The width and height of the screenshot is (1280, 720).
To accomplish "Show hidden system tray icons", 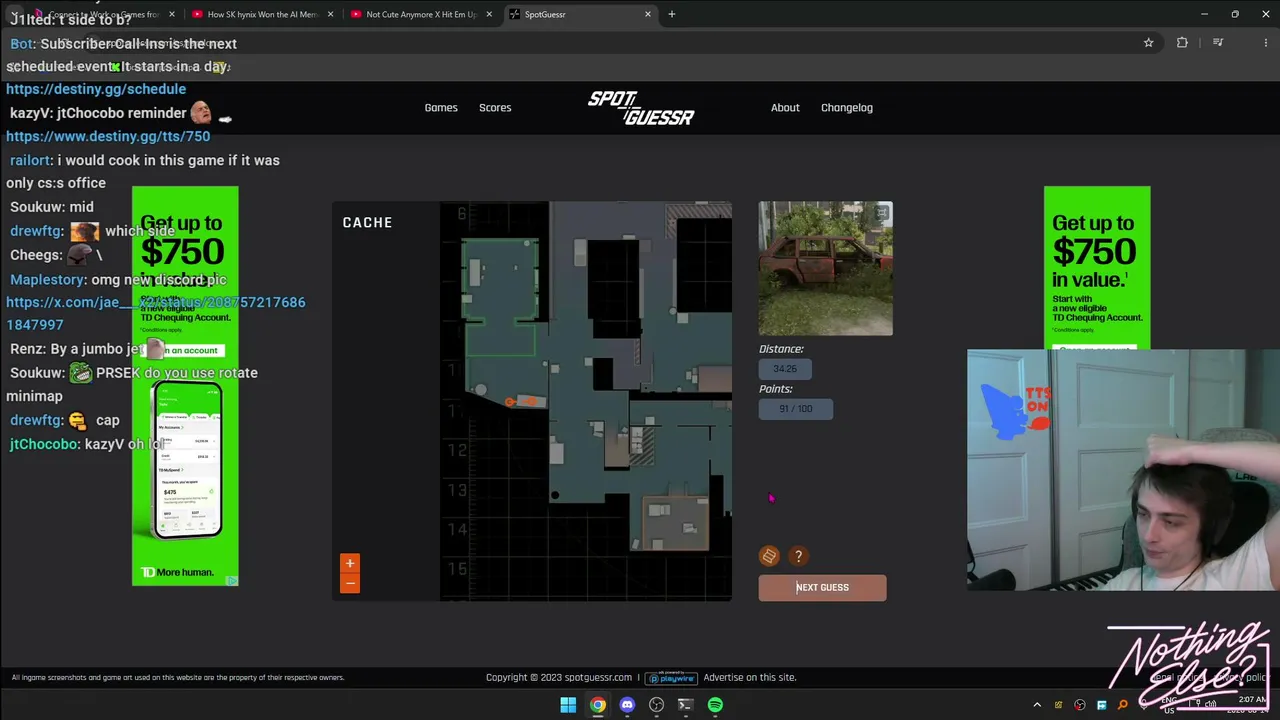I will [x=1037, y=705].
